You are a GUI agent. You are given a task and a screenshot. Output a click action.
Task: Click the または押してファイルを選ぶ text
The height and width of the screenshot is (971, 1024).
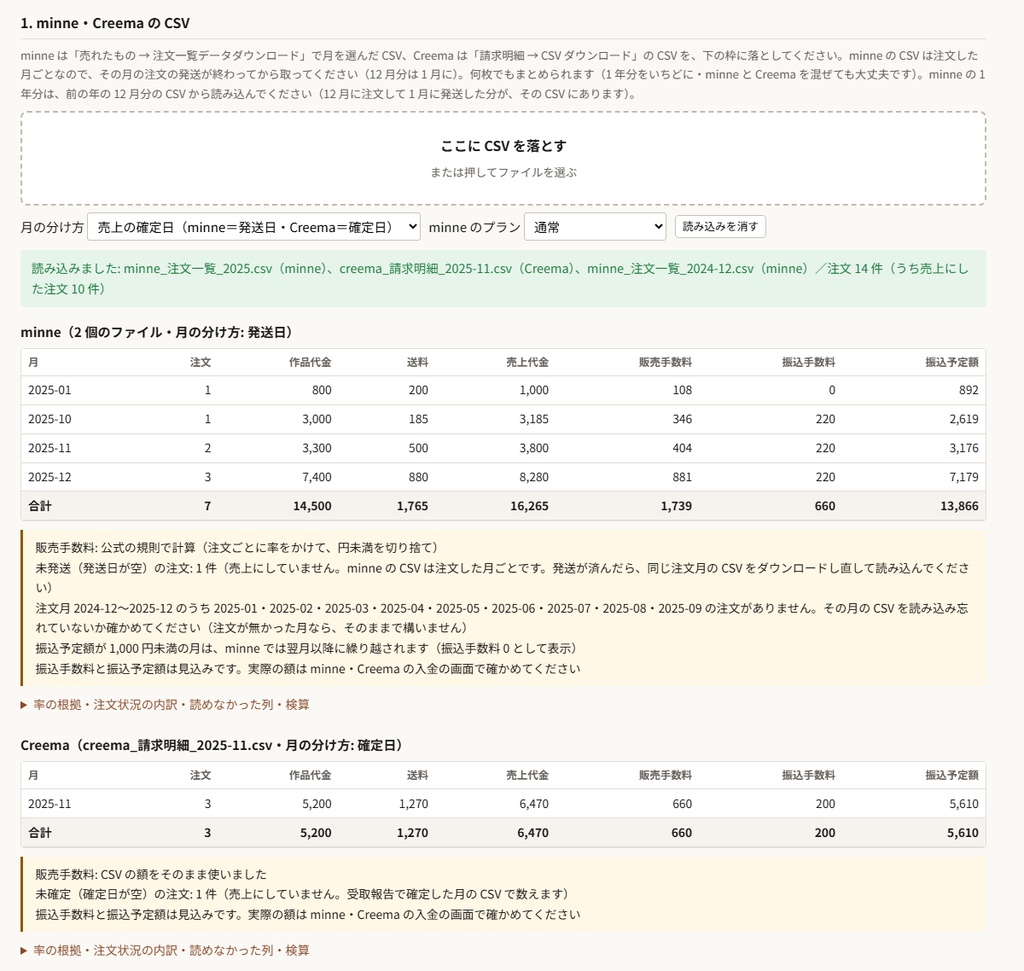pos(503,172)
